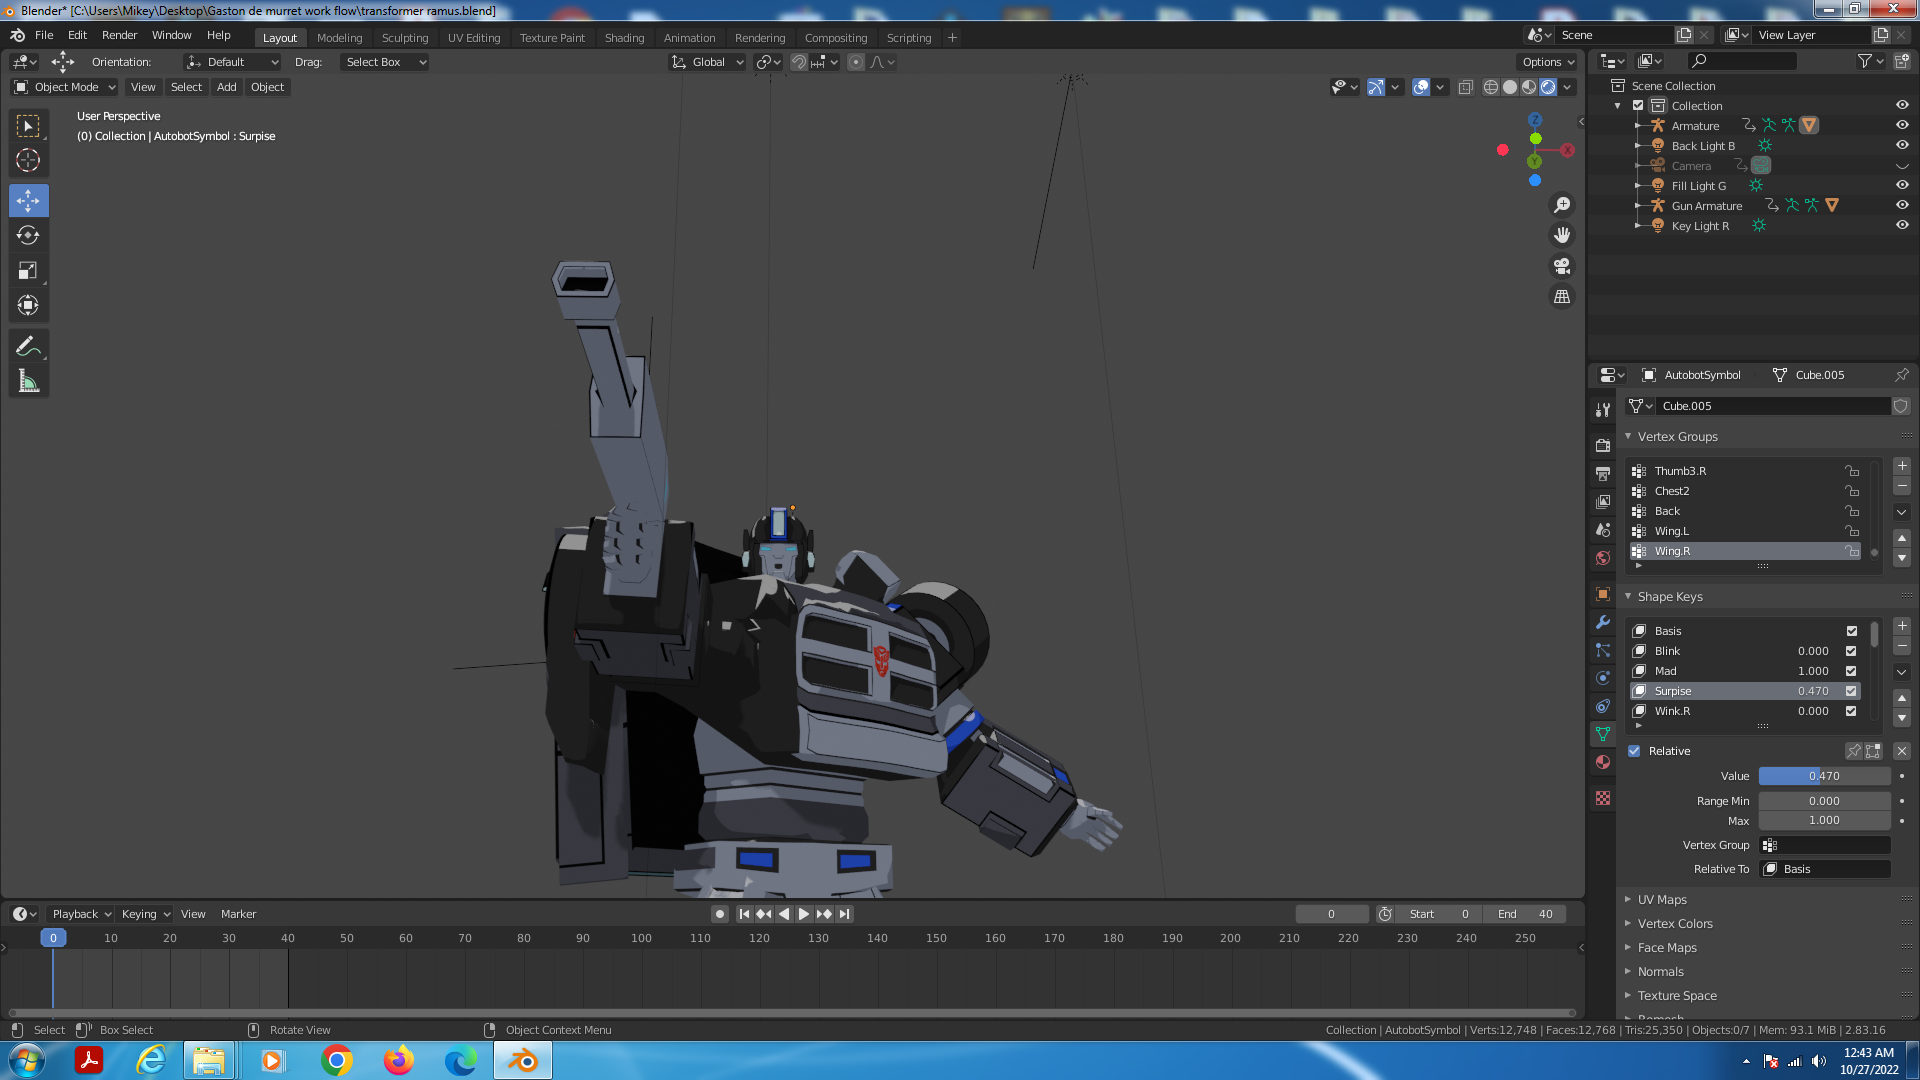Toggle camera view icon
This screenshot has height=1080, width=1920.
point(1561,266)
